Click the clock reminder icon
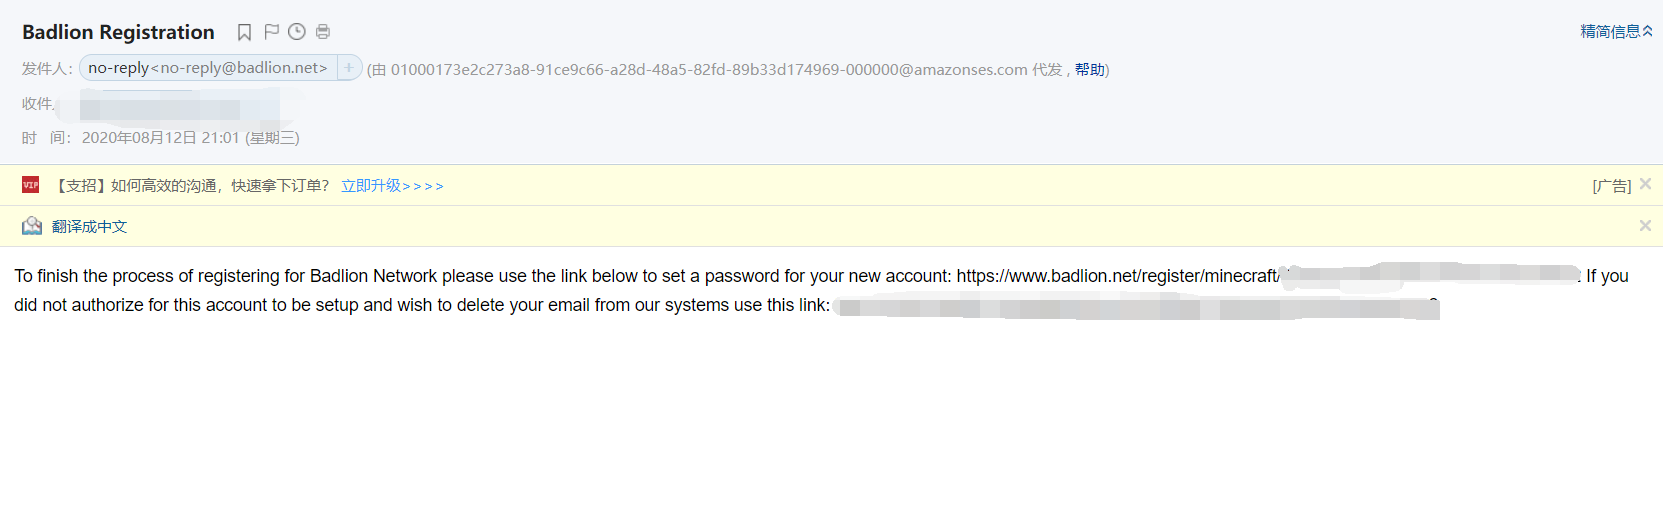 click(x=297, y=32)
